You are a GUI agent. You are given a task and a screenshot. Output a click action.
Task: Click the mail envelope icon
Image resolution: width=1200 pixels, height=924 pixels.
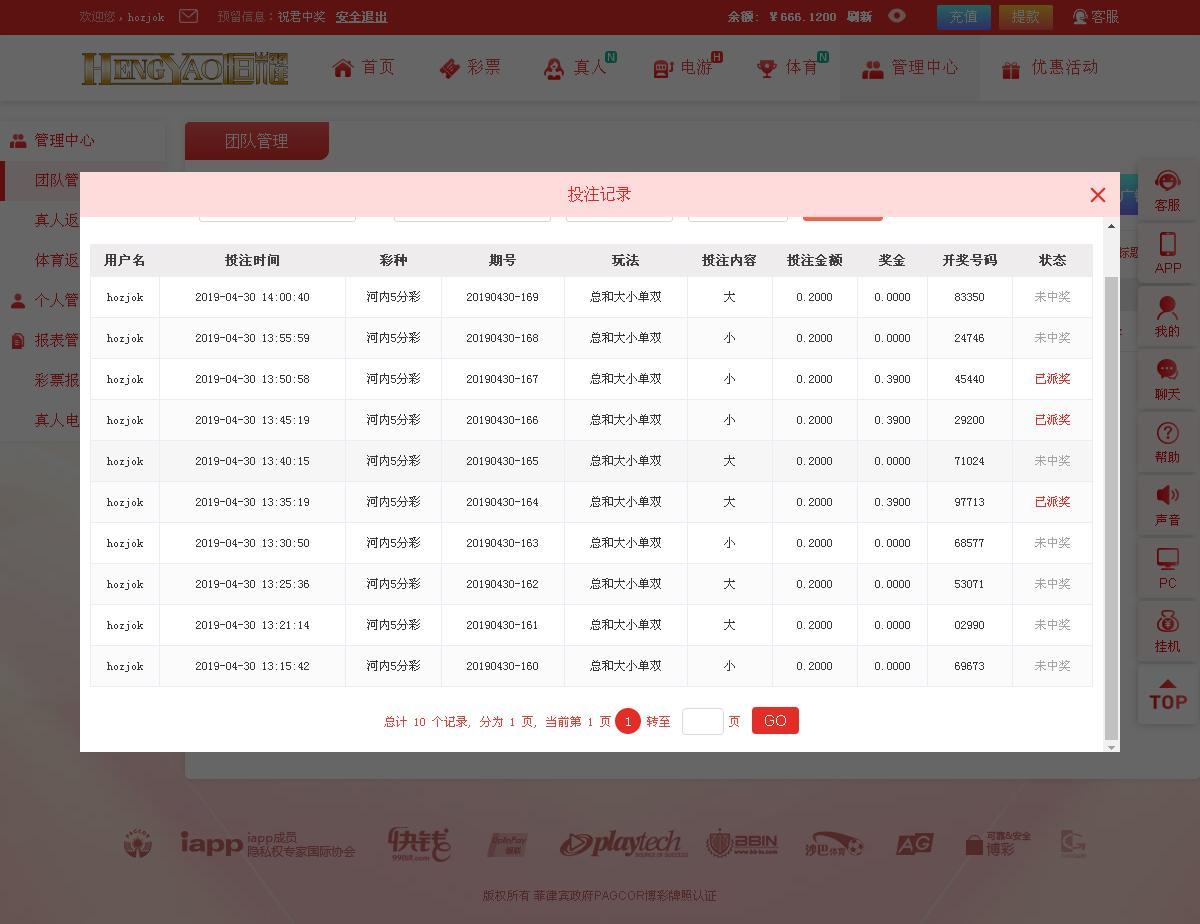click(188, 16)
